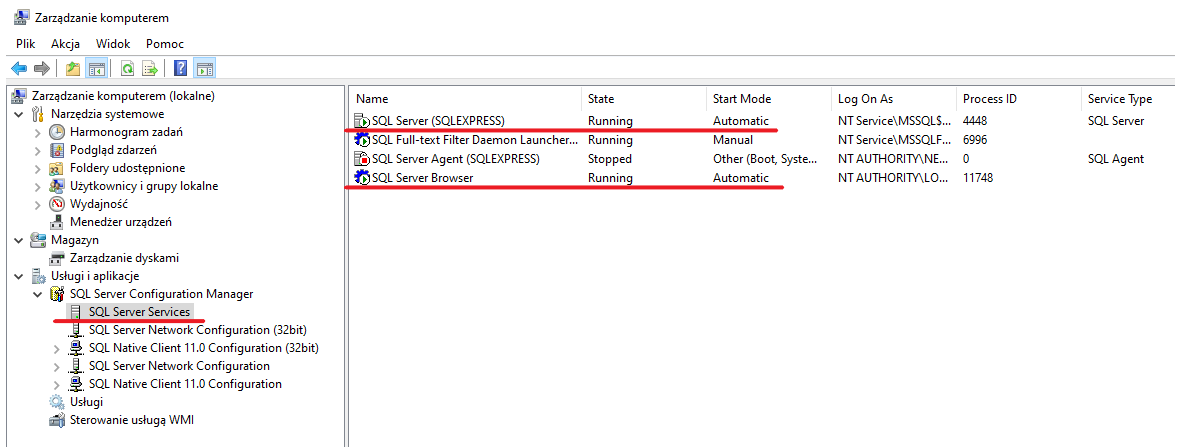
Task: Collapse the SQL Server Configuration Manager node
Action: (x=38, y=294)
